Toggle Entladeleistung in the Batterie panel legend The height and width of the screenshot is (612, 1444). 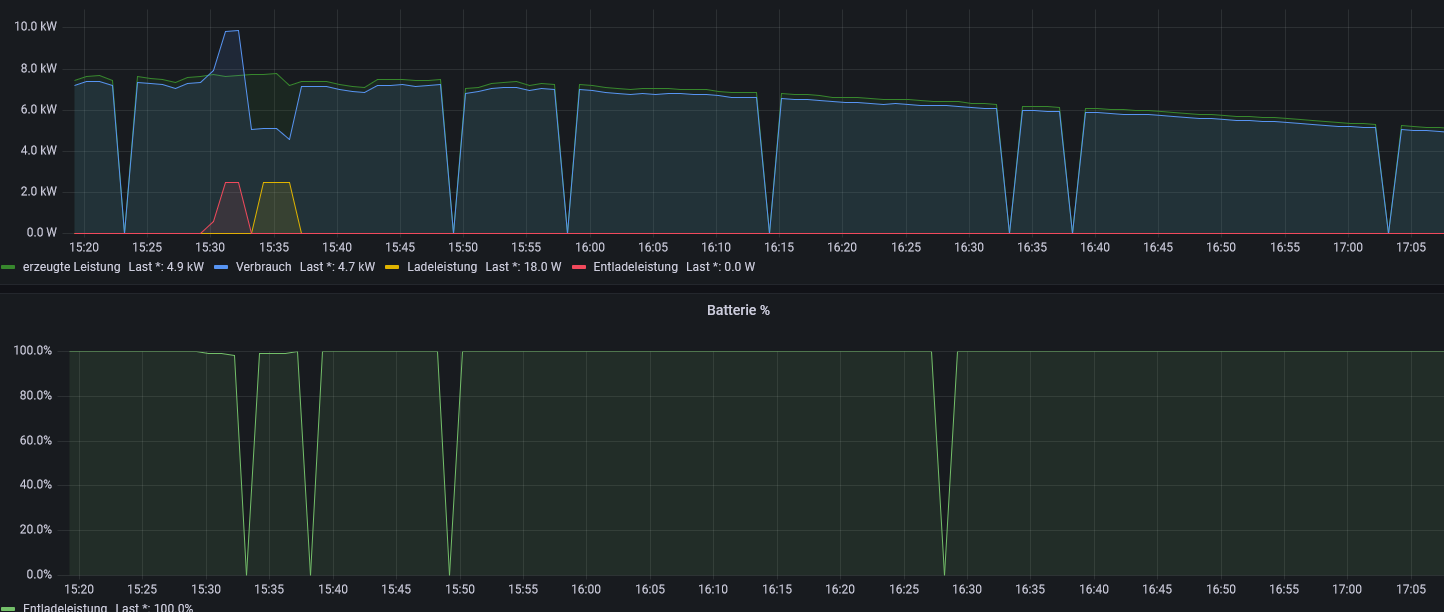tap(65, 608)
